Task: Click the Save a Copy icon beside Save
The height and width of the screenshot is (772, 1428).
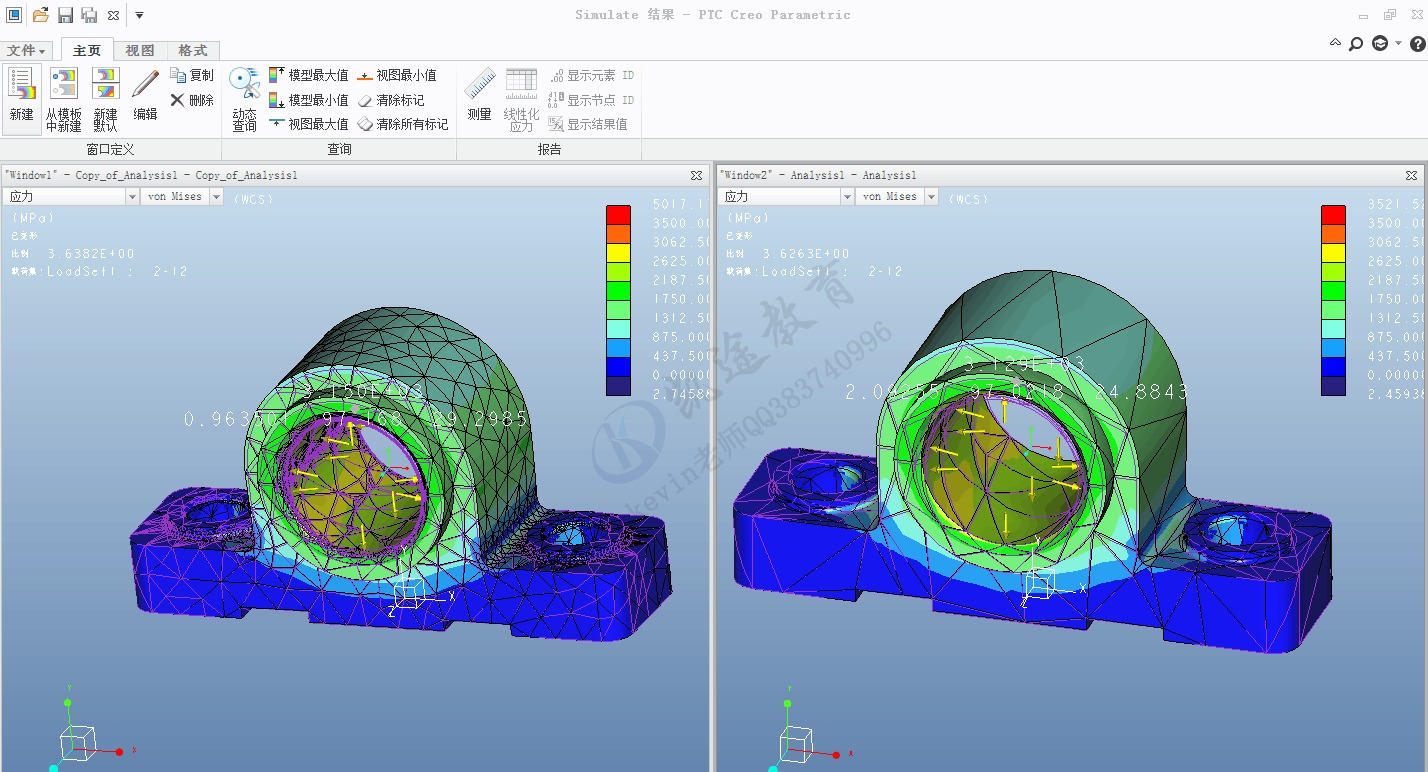Action: click(89, 15)
